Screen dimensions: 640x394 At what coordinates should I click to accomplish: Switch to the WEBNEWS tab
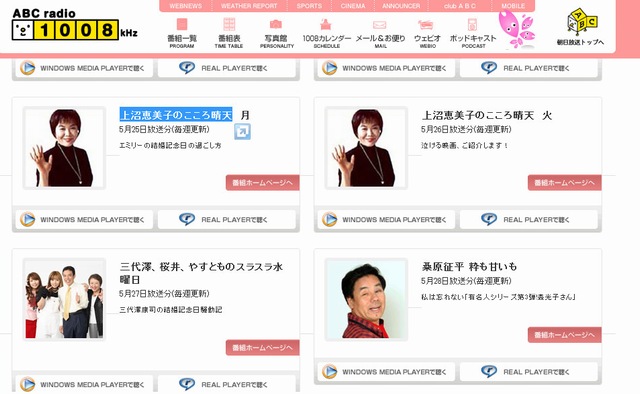(186, 6)
